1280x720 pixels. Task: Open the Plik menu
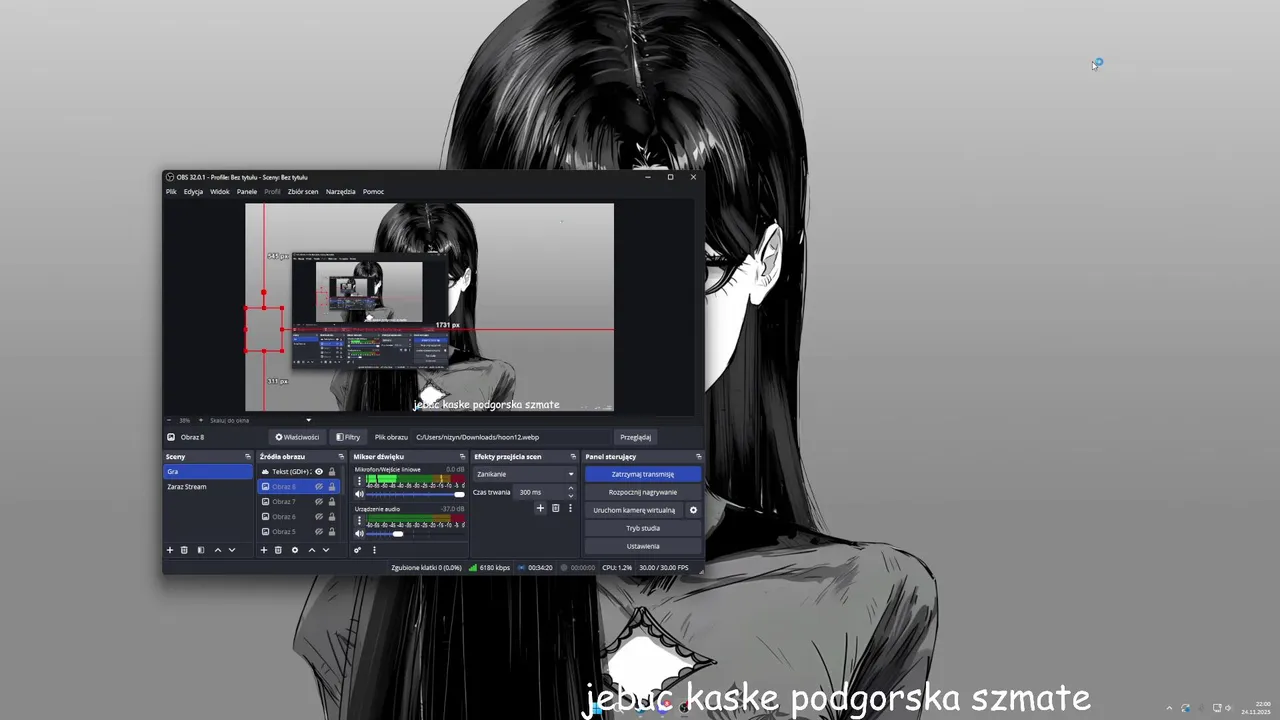tap(171, 191)
